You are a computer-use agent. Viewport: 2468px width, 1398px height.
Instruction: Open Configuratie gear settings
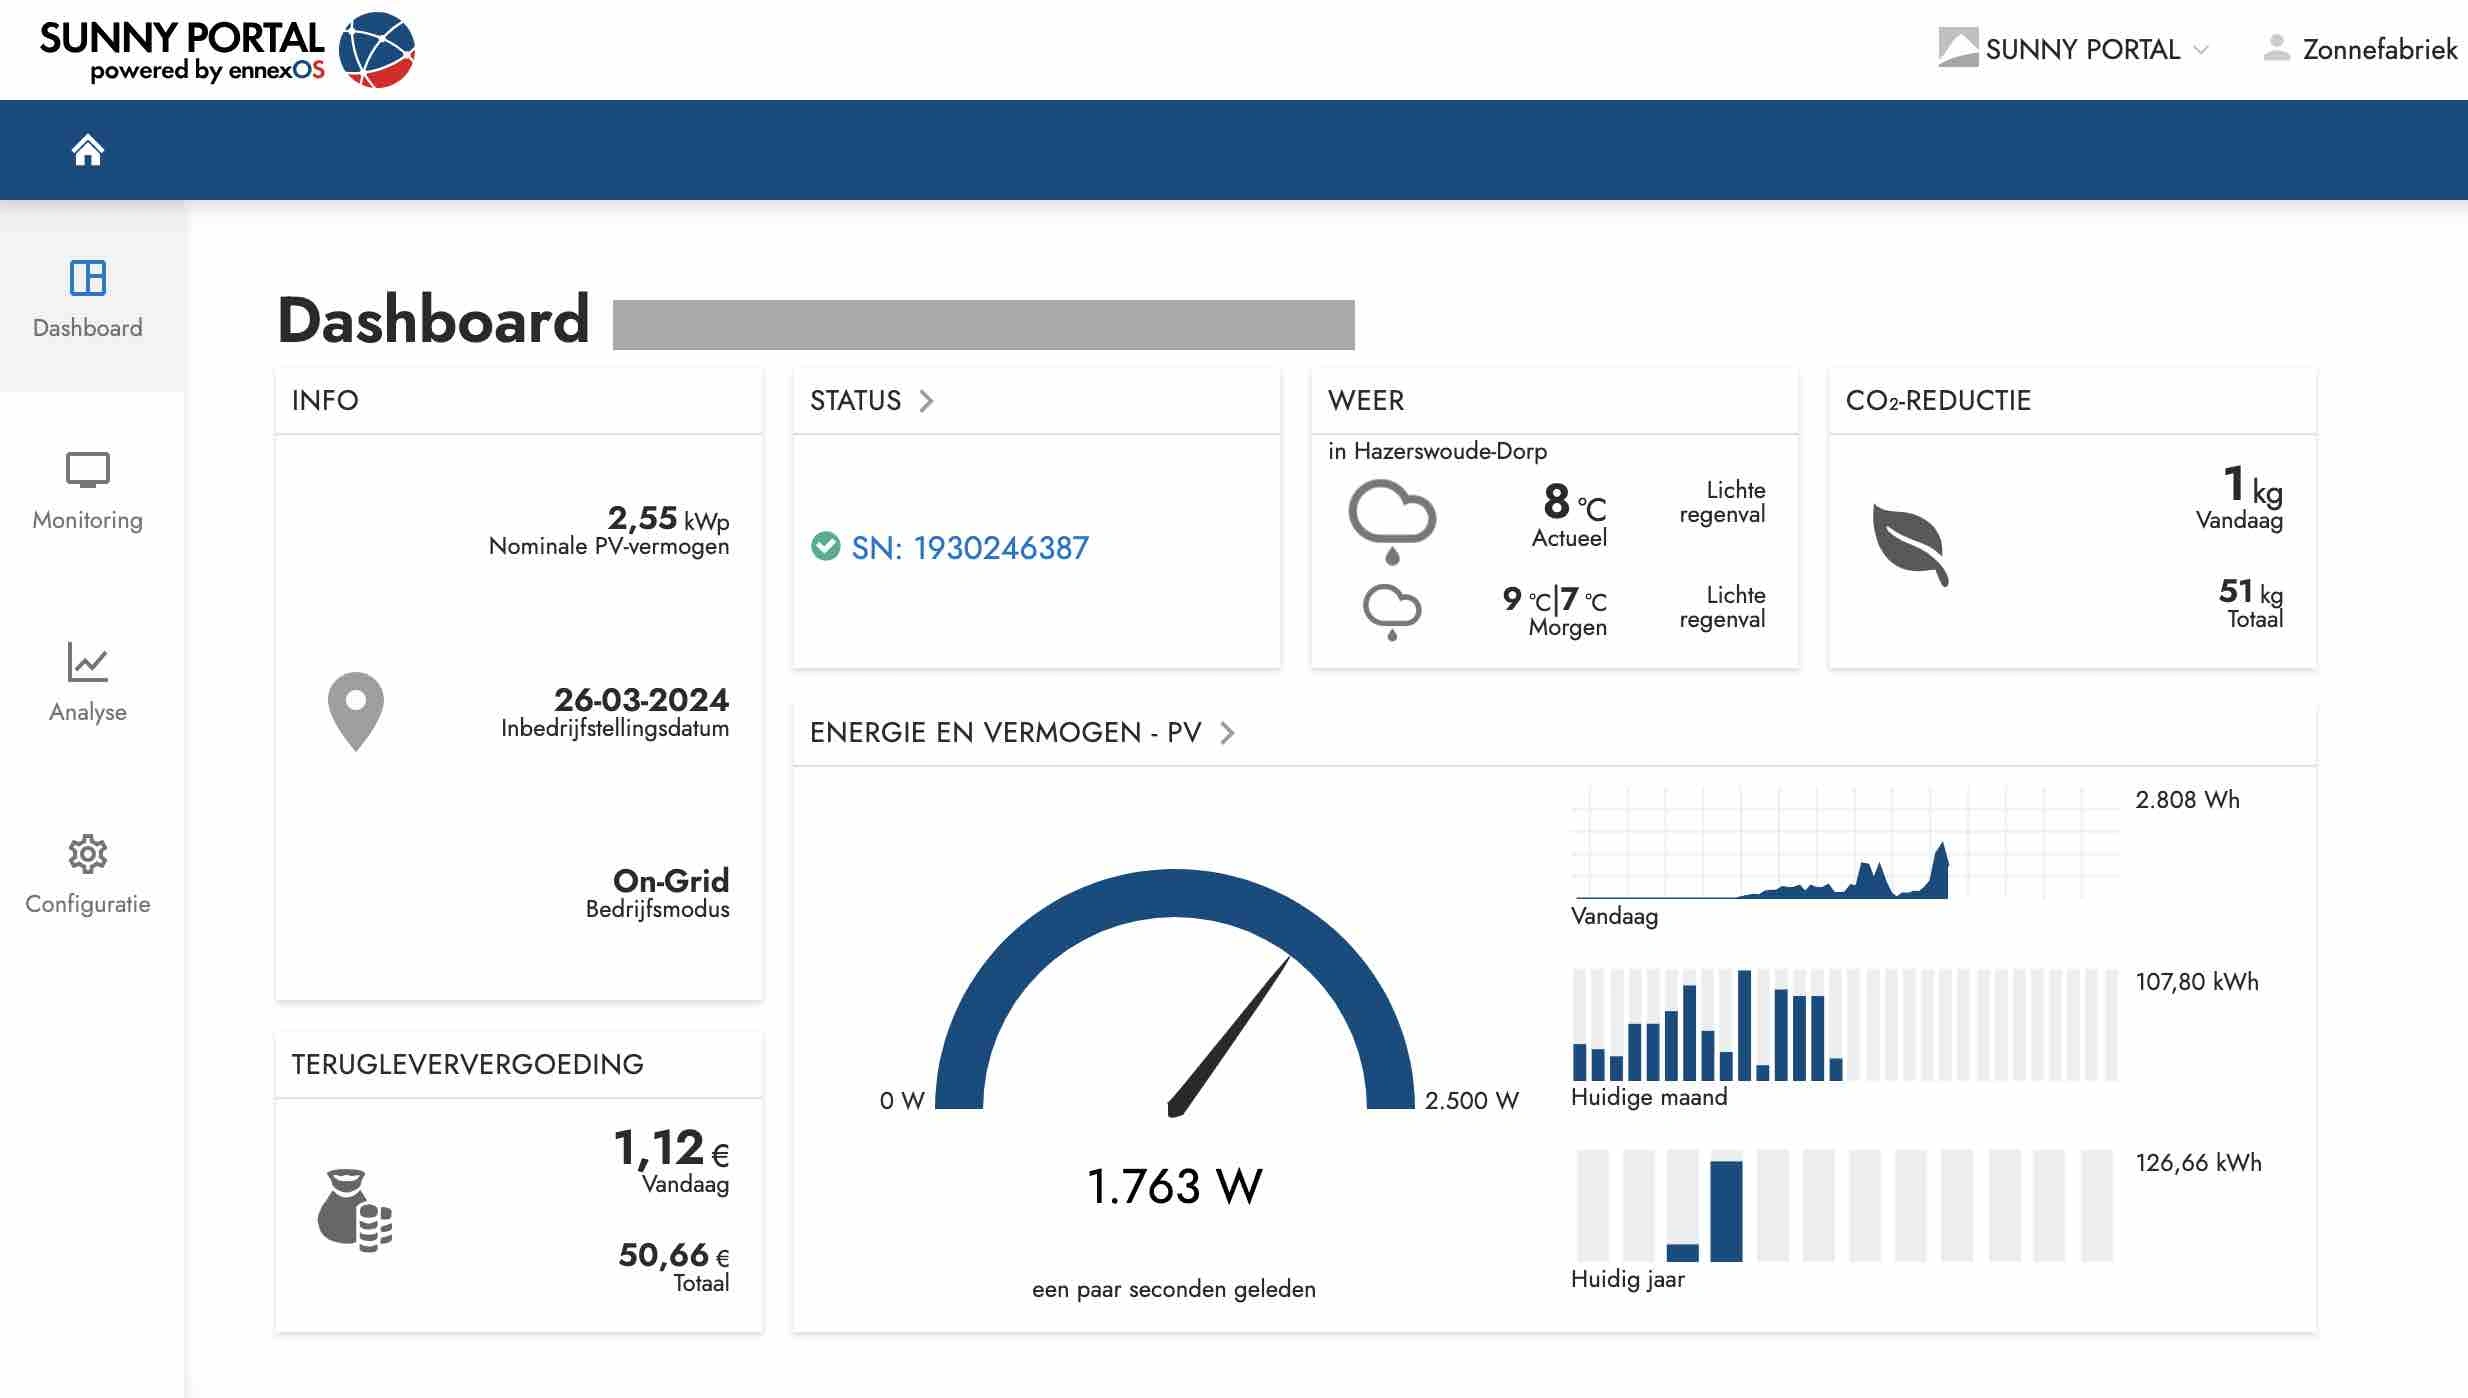tap(88, 874)
